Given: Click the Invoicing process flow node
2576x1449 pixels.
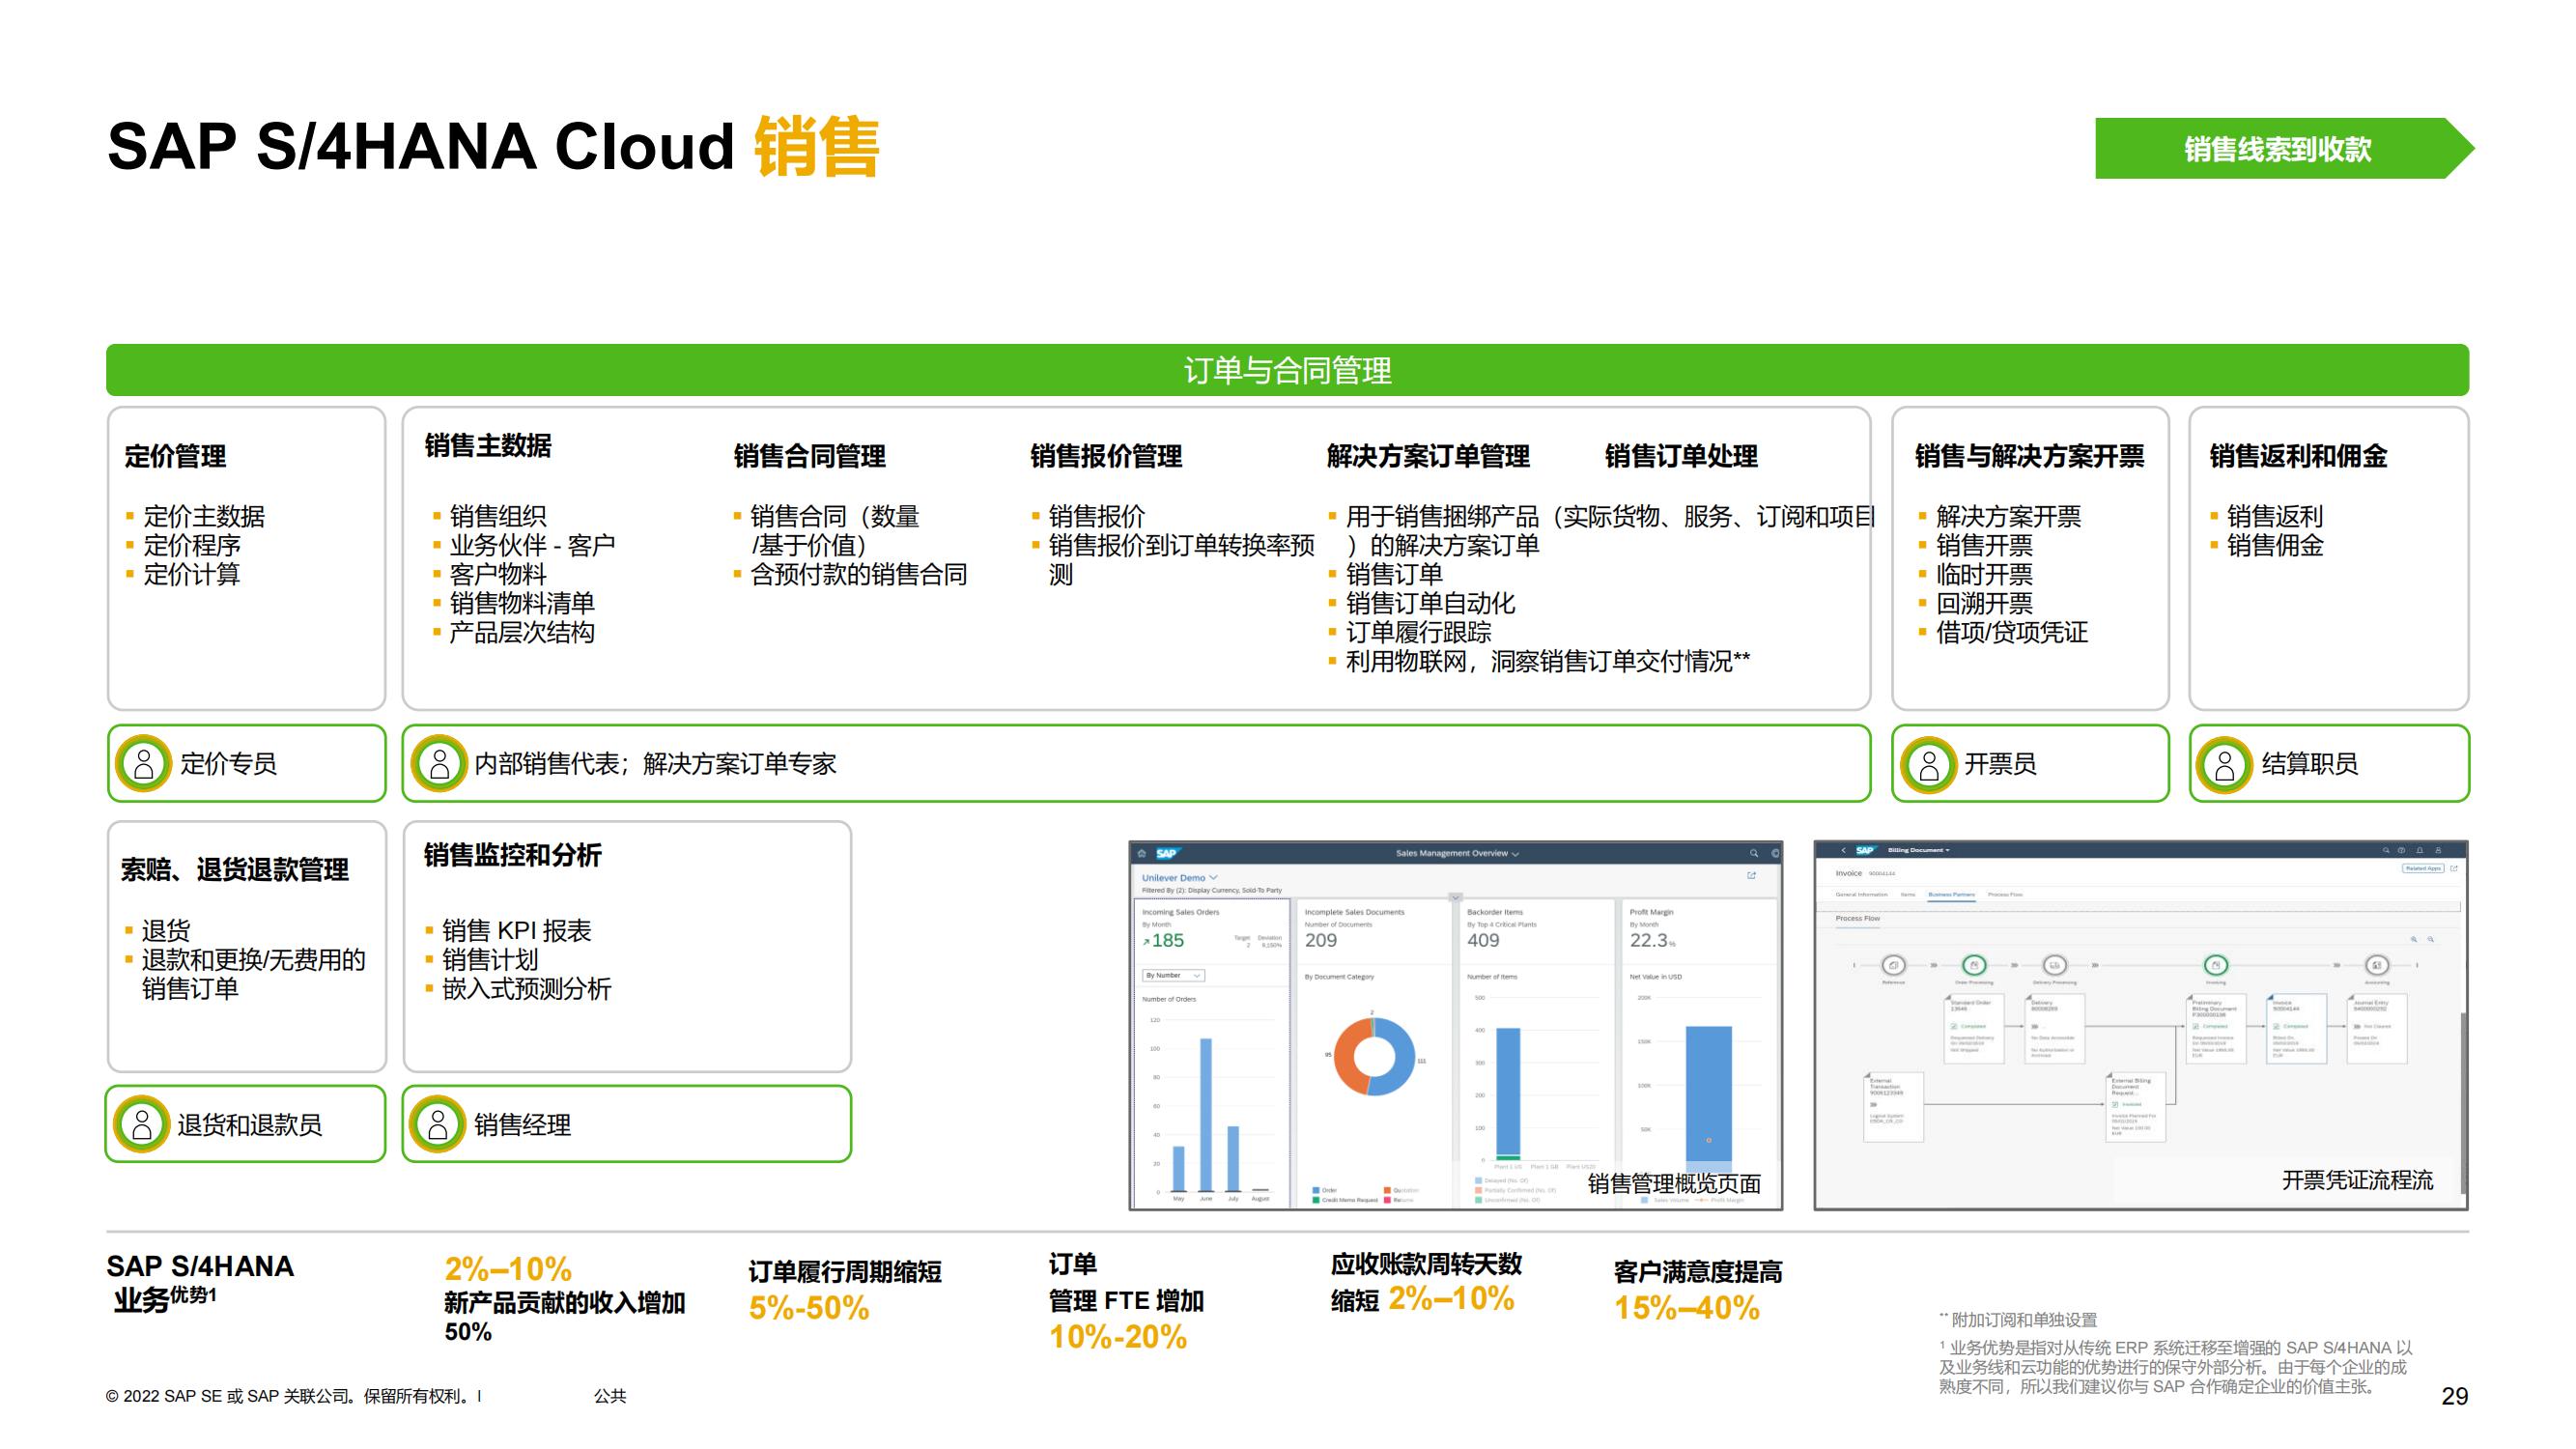Looking at the screenshot, I should [2216, 965].
